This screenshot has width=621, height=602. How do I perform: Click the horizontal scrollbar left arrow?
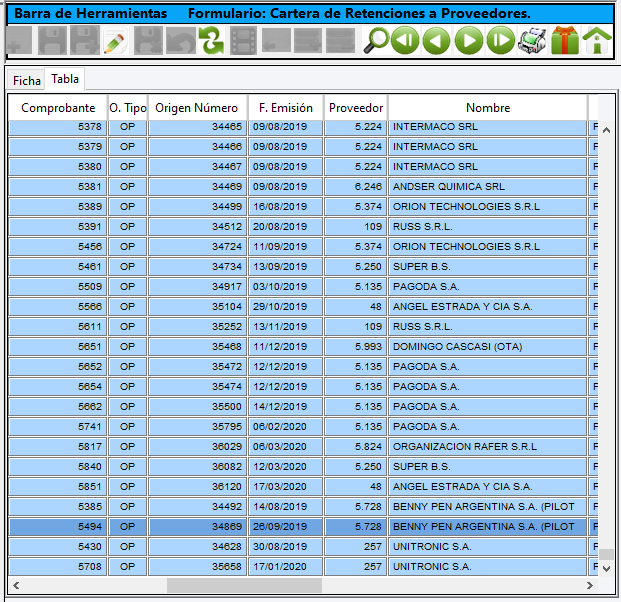pyautogui.click(x=16, y=585)
